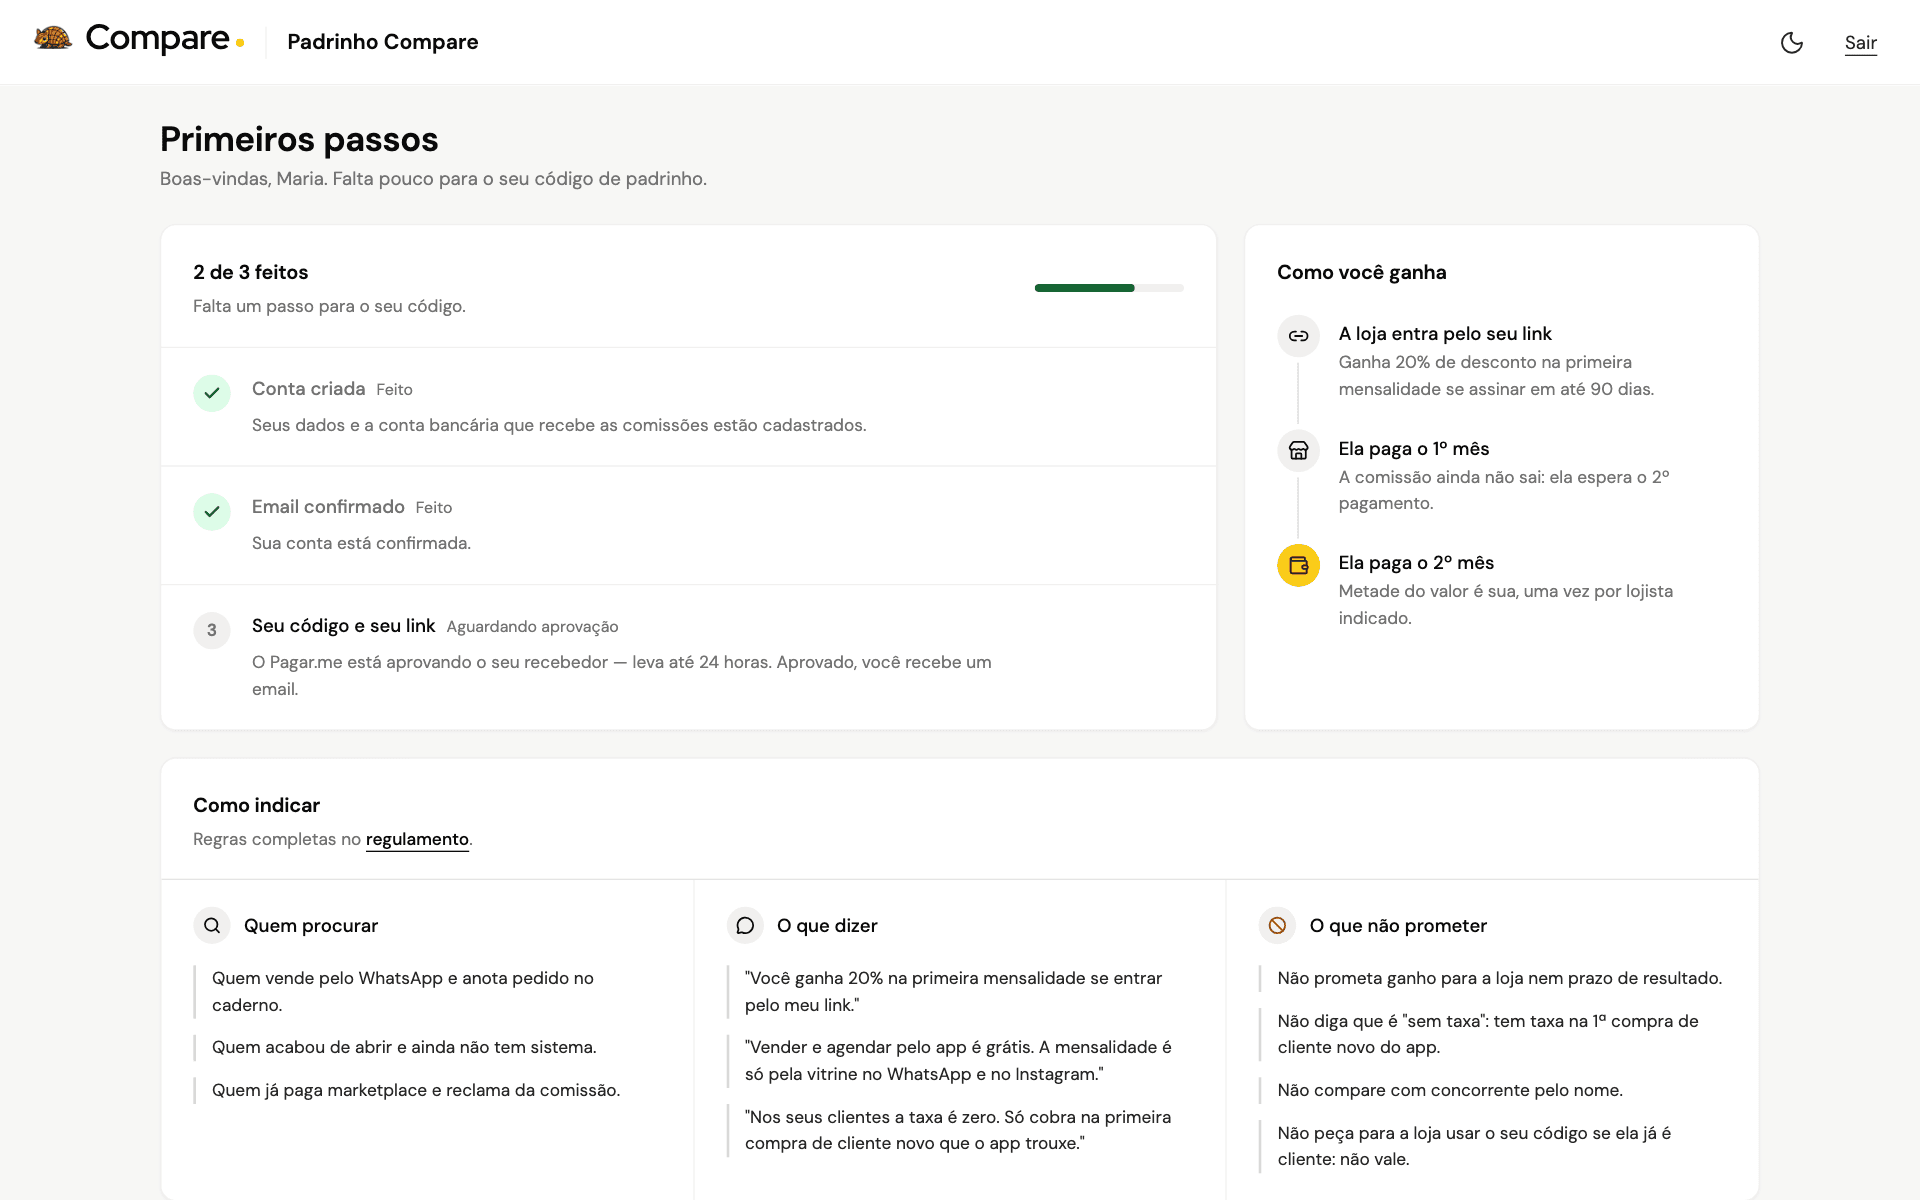
Task: Click the "Email confirmado" step title
Action: pyautogui.click(x=328, y=507)
